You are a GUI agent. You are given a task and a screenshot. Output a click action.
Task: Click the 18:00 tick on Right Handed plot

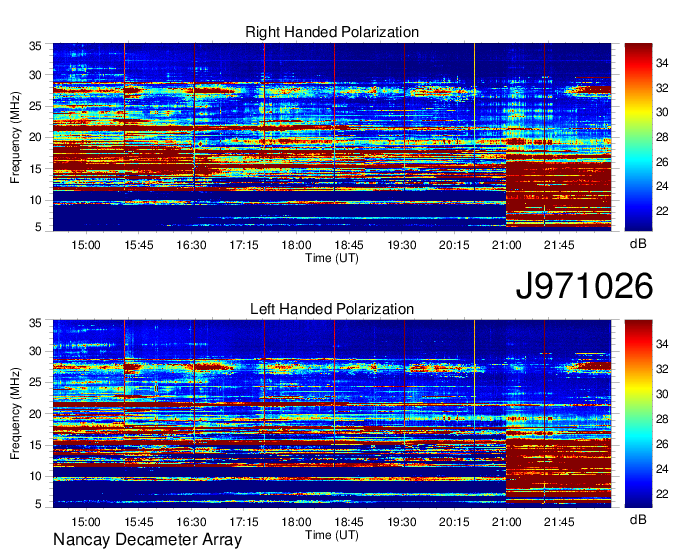coord(296,245)
